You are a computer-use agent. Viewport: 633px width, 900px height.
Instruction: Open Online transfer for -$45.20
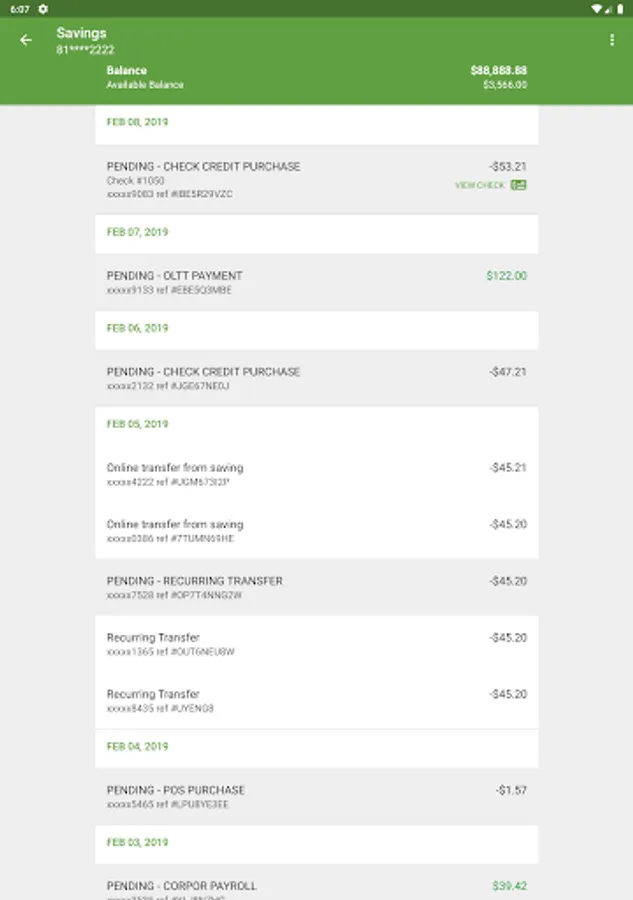[316, 531]
